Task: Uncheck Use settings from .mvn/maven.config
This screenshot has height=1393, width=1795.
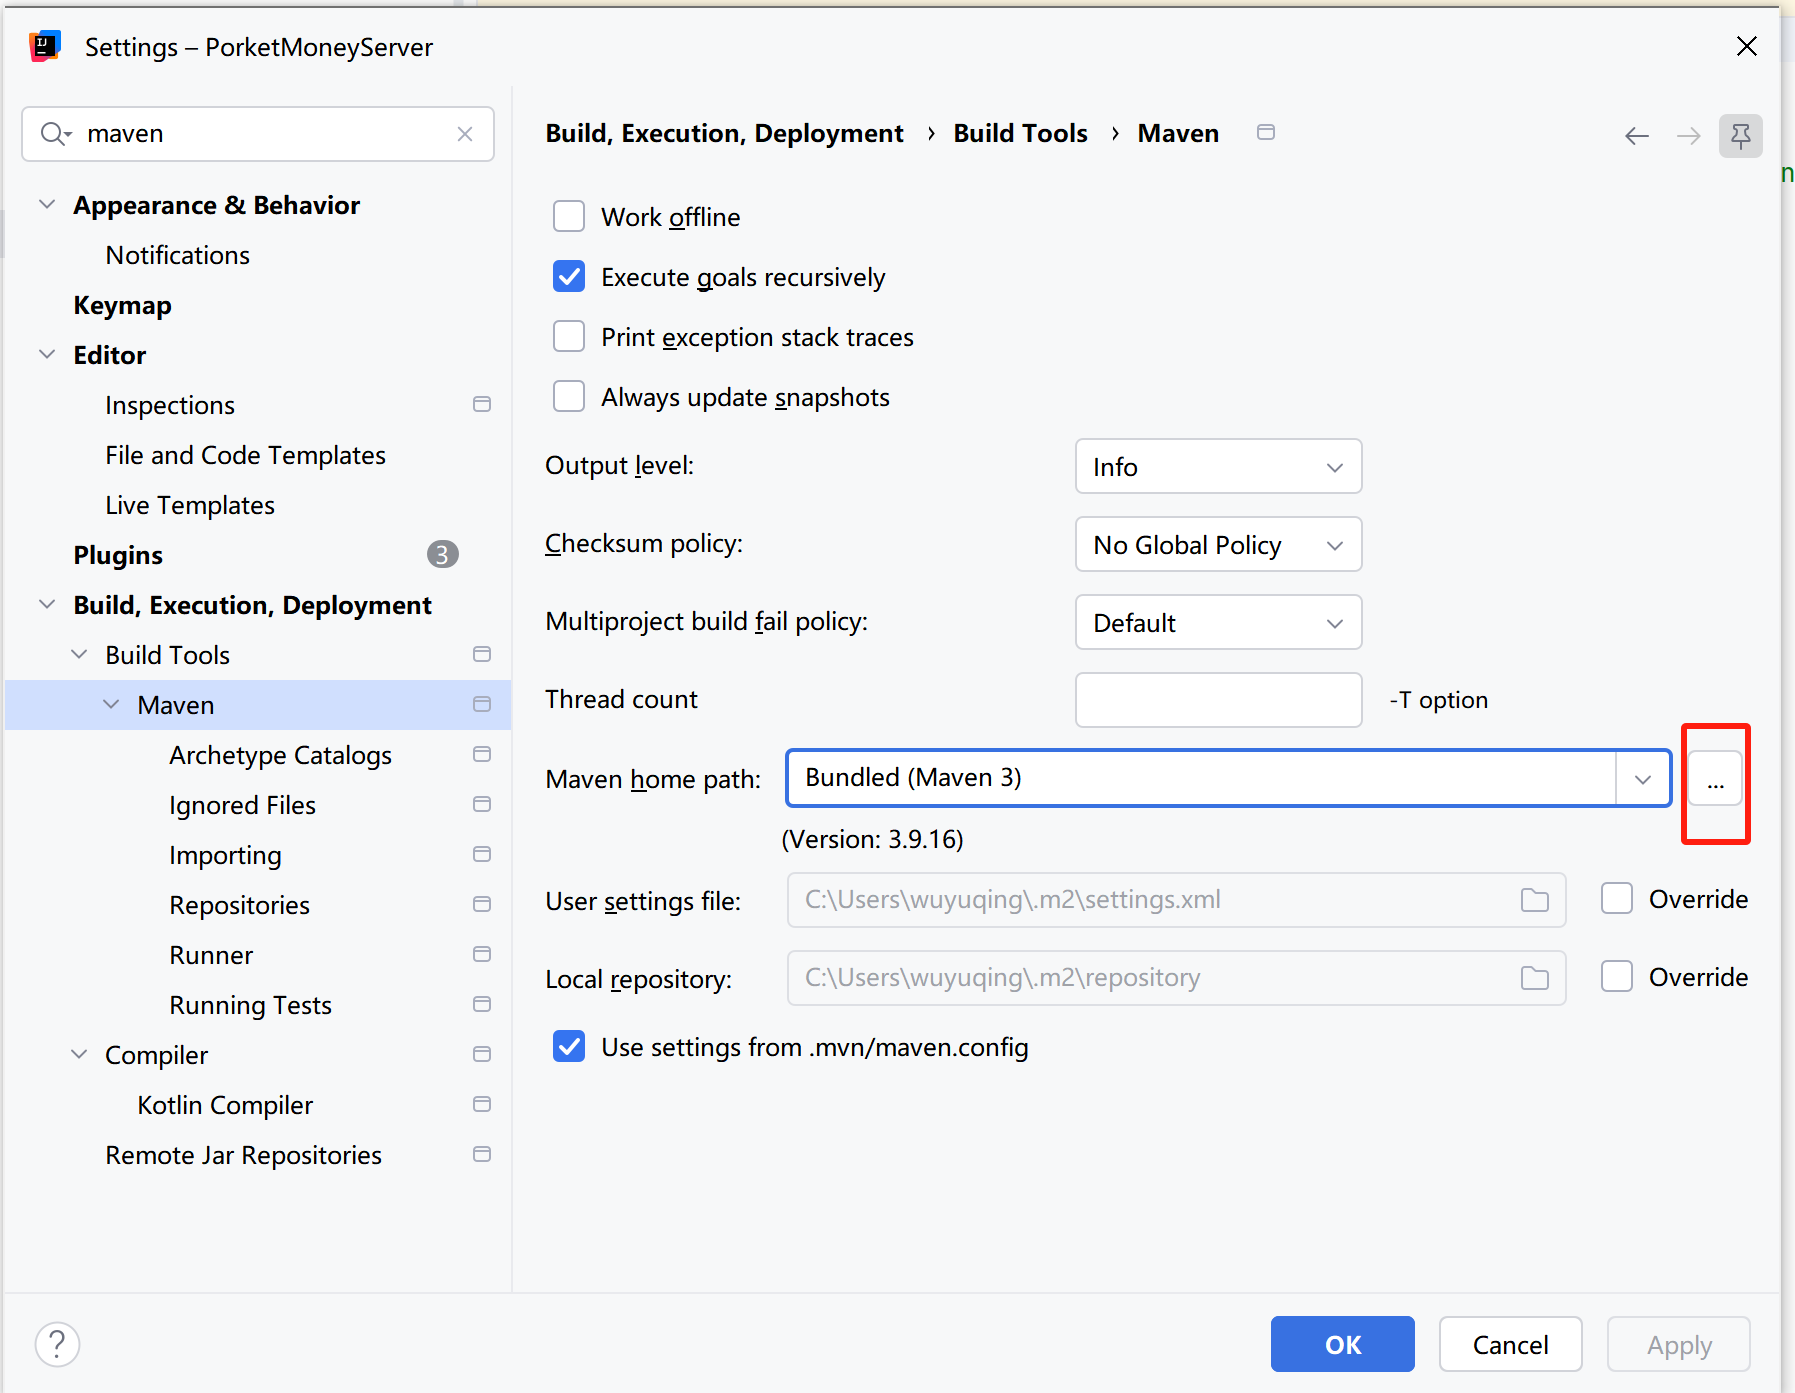Action: [x=569, y=1047]
